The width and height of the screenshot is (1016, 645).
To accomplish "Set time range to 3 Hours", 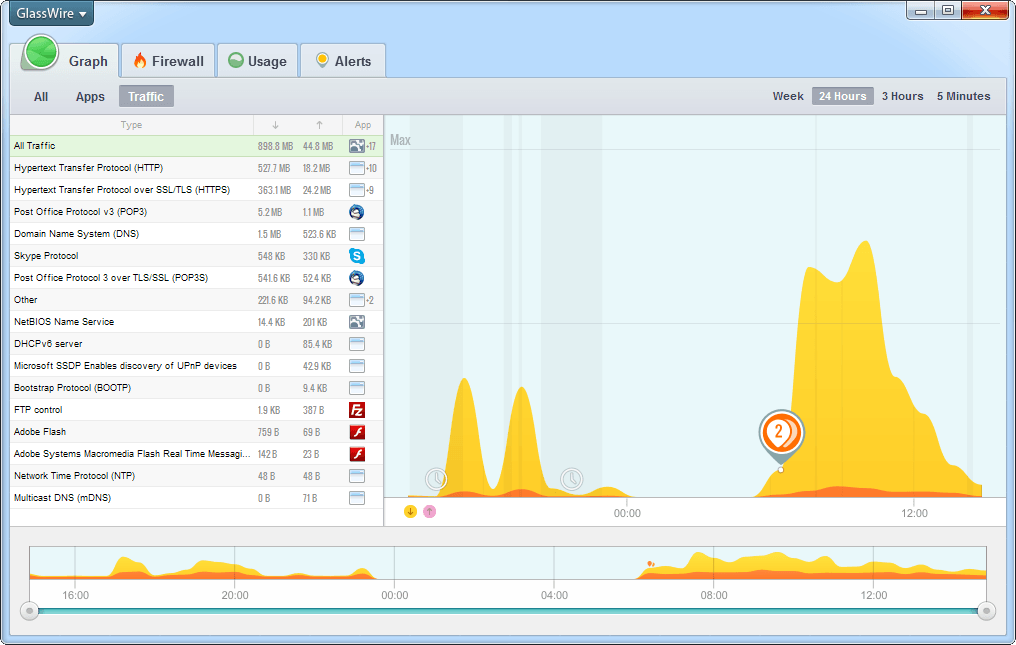I will [x=902, y=96].
